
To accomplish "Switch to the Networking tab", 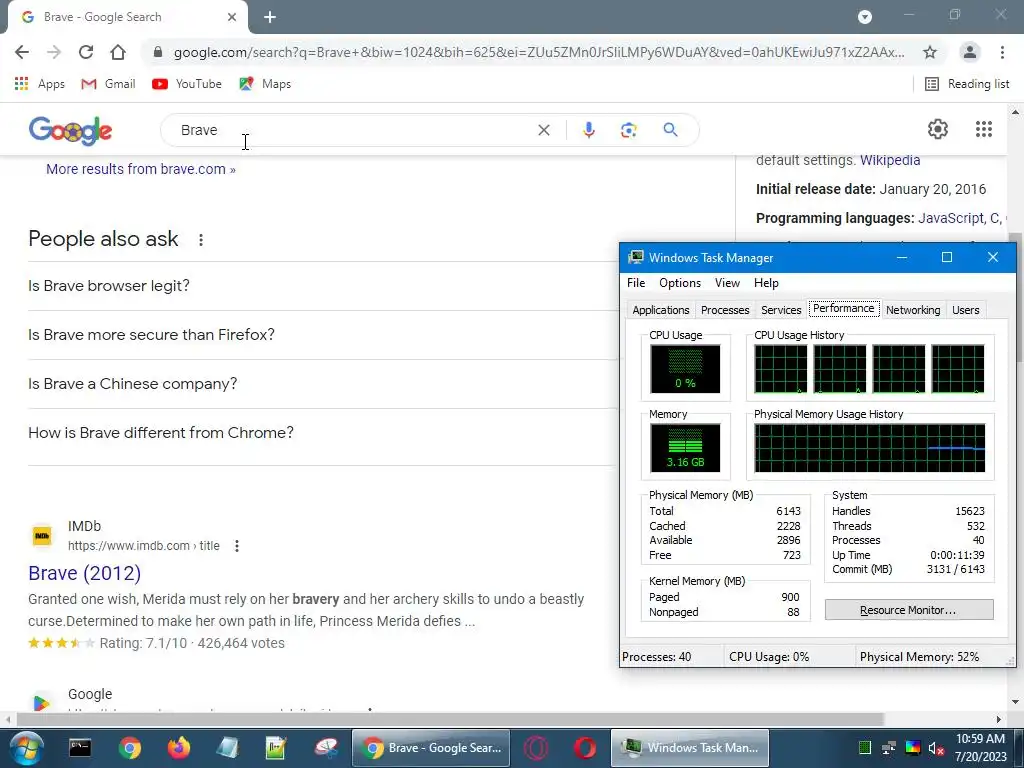I will [x=913, y=310].
